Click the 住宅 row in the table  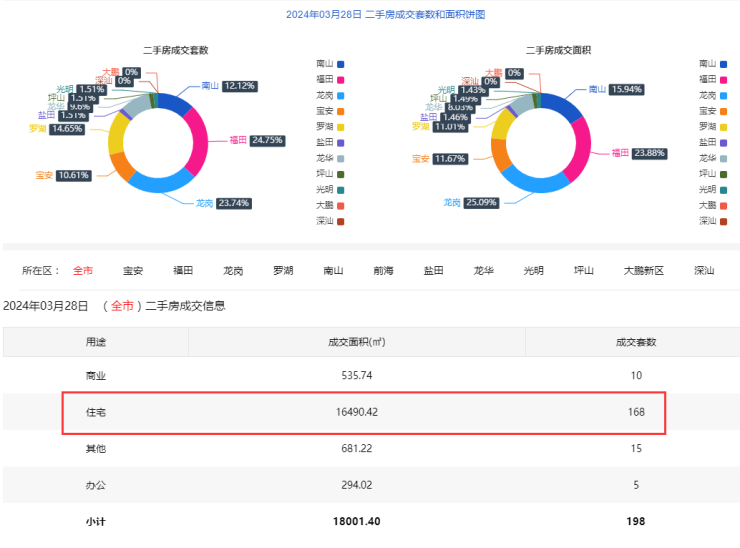click(x=364, y=412)
